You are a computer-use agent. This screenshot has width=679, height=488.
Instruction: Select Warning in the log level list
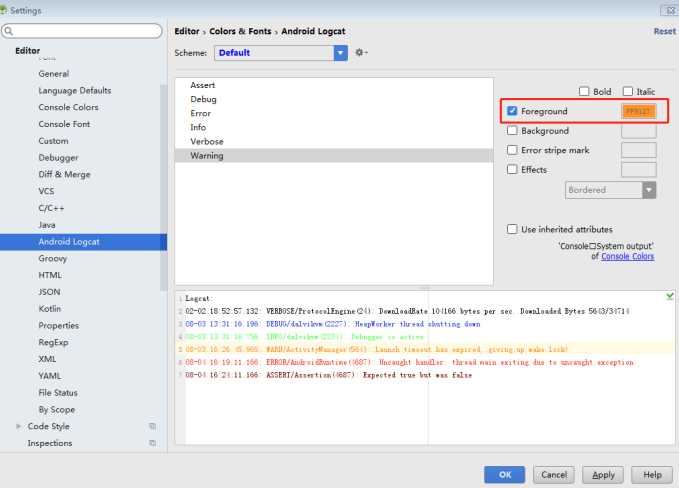pos(334,155)
